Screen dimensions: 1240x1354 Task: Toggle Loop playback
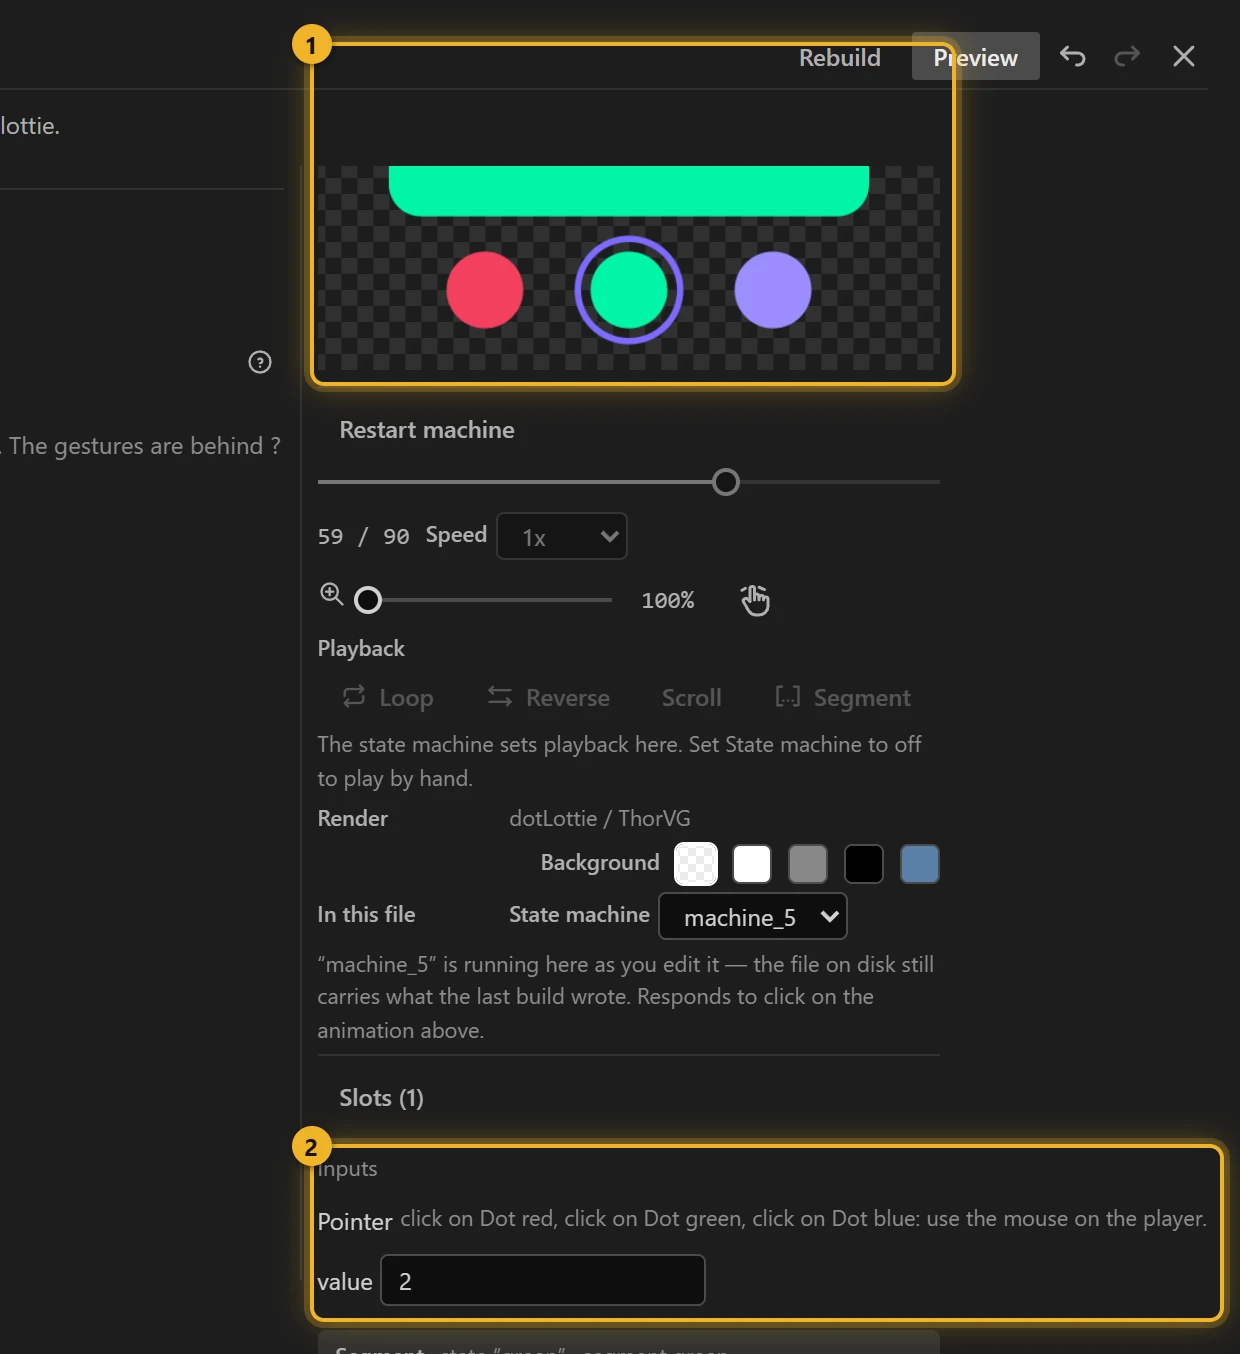click(388, 698)
